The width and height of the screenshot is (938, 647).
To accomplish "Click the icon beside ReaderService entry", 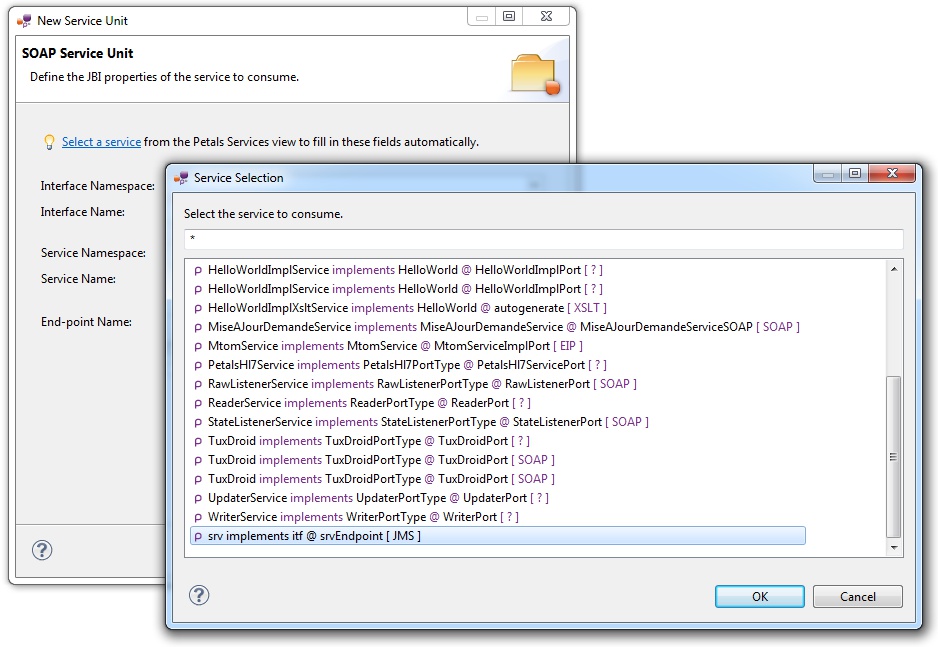I will pos(198,403).
